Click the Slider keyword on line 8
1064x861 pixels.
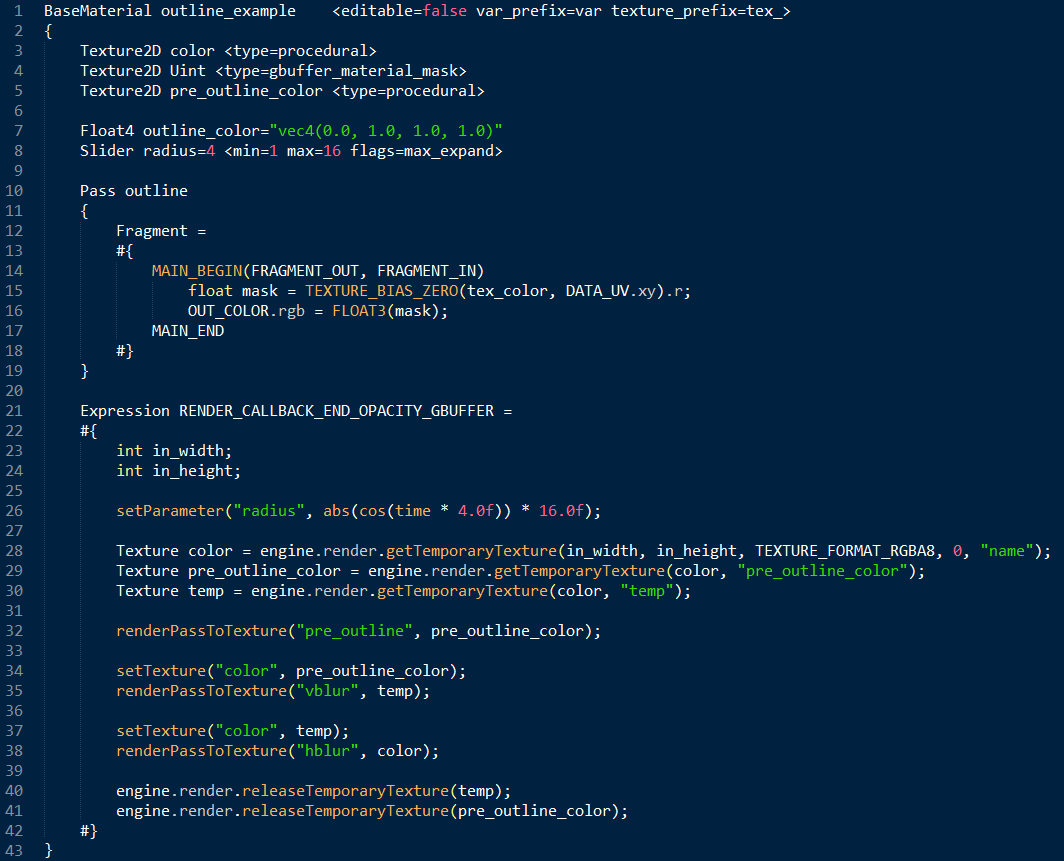(x=106, y=151)
